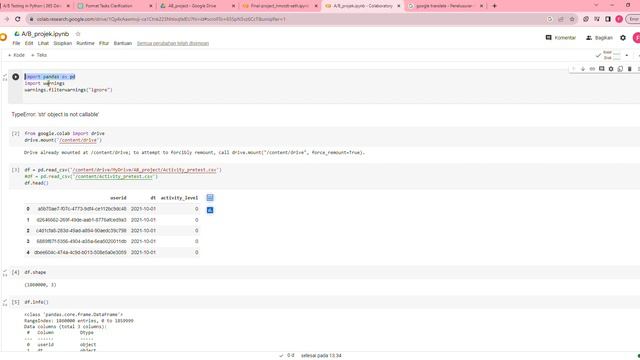
Task: Open the Runtime menu
Action: pyautogui.click(x=85, y=43)
